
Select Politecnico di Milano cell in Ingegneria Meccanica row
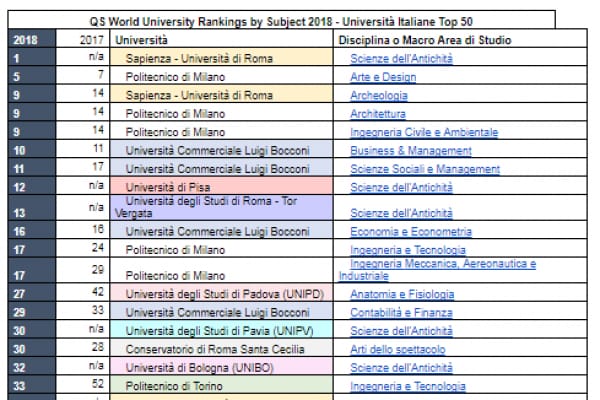[221, 270]
